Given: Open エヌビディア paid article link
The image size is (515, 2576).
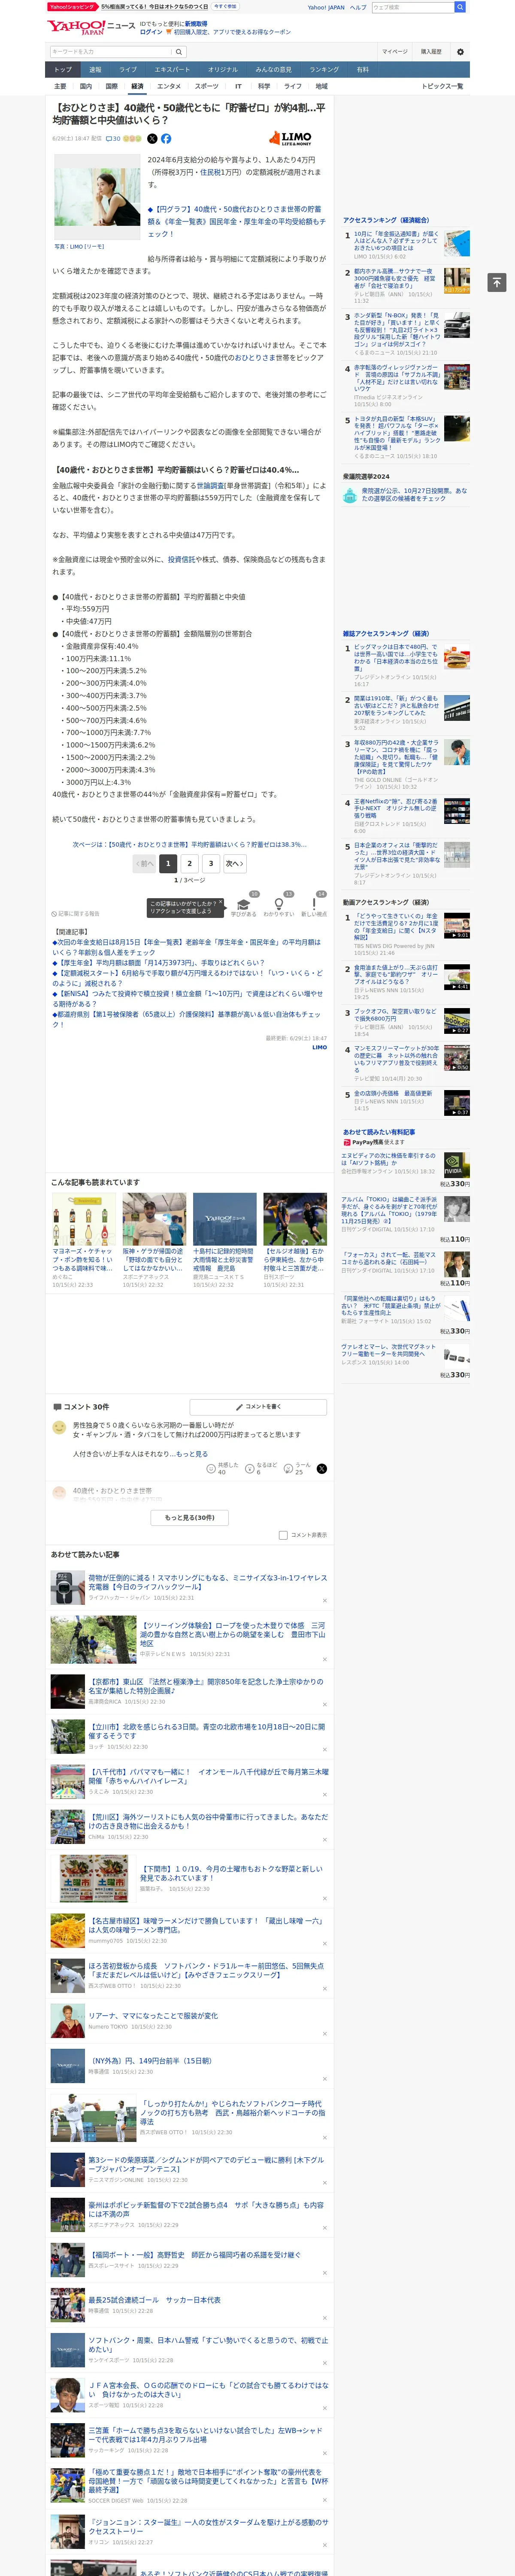Looking at the screenshot, I should coord(389,1159).
